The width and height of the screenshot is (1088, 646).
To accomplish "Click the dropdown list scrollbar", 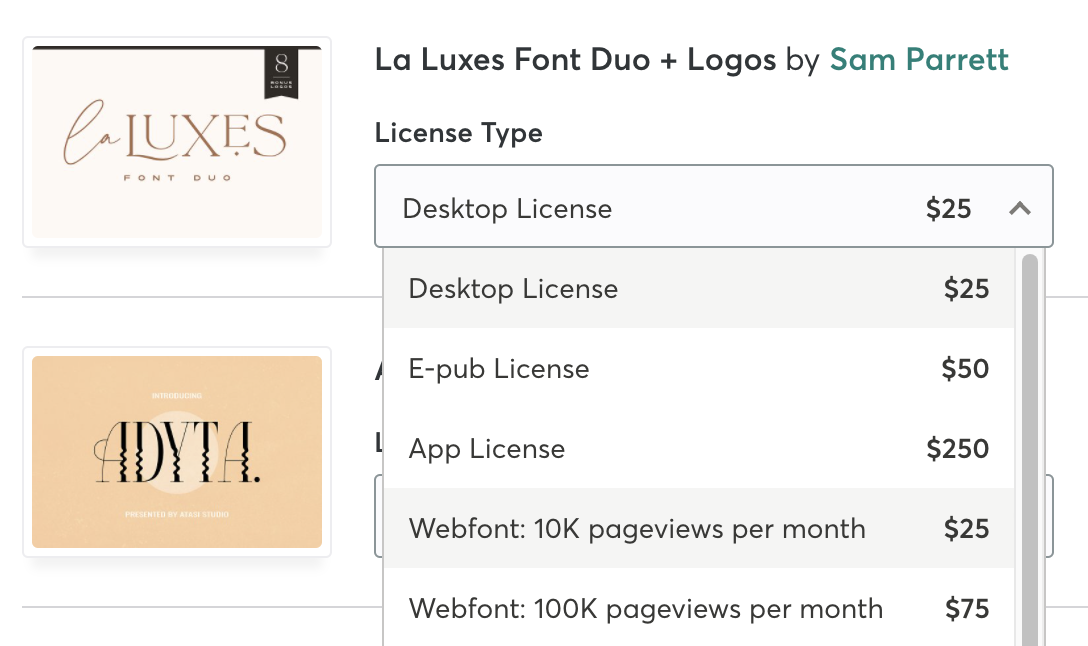I will coord(1030,450).
